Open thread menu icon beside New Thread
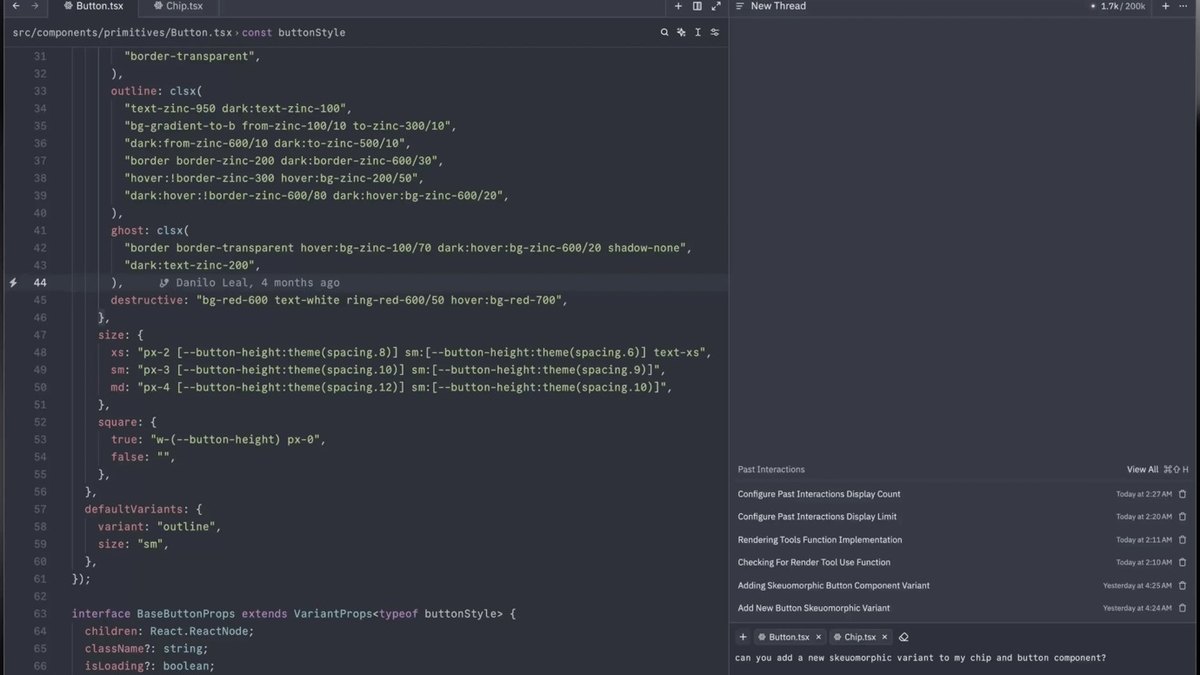 pos(739,6)
